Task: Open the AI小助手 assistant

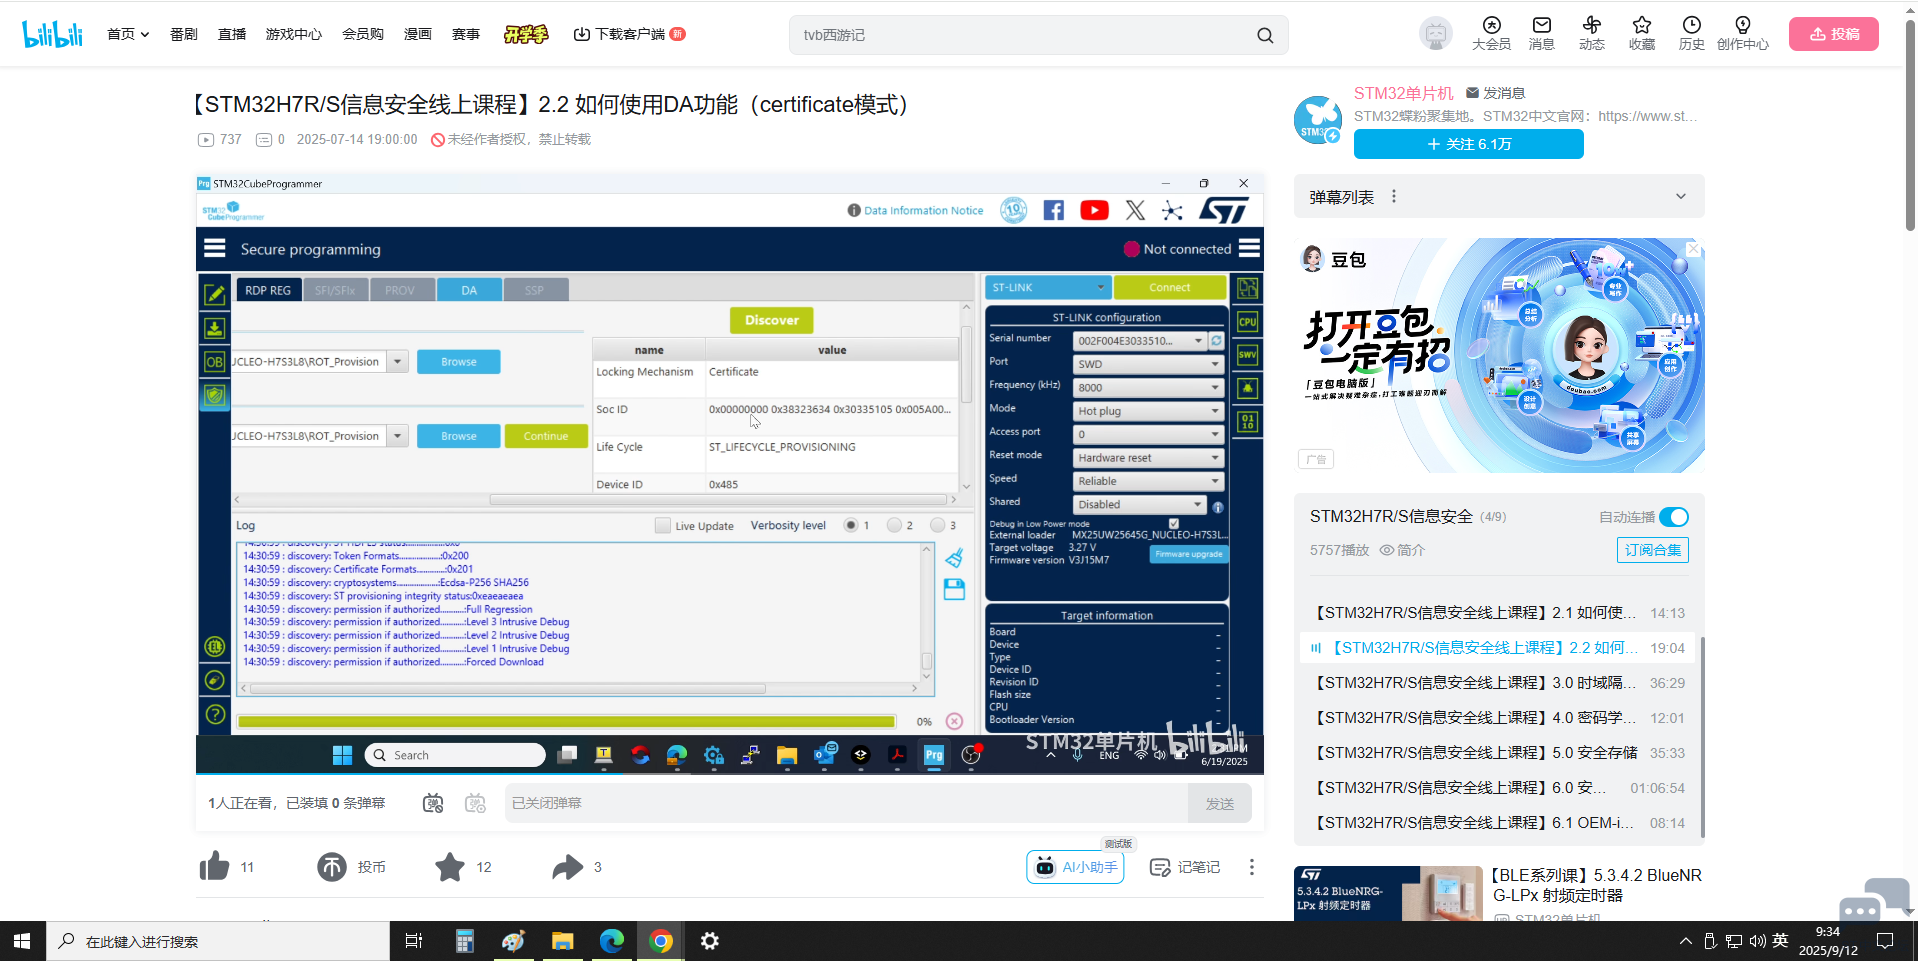Action: pos(1075,867)
